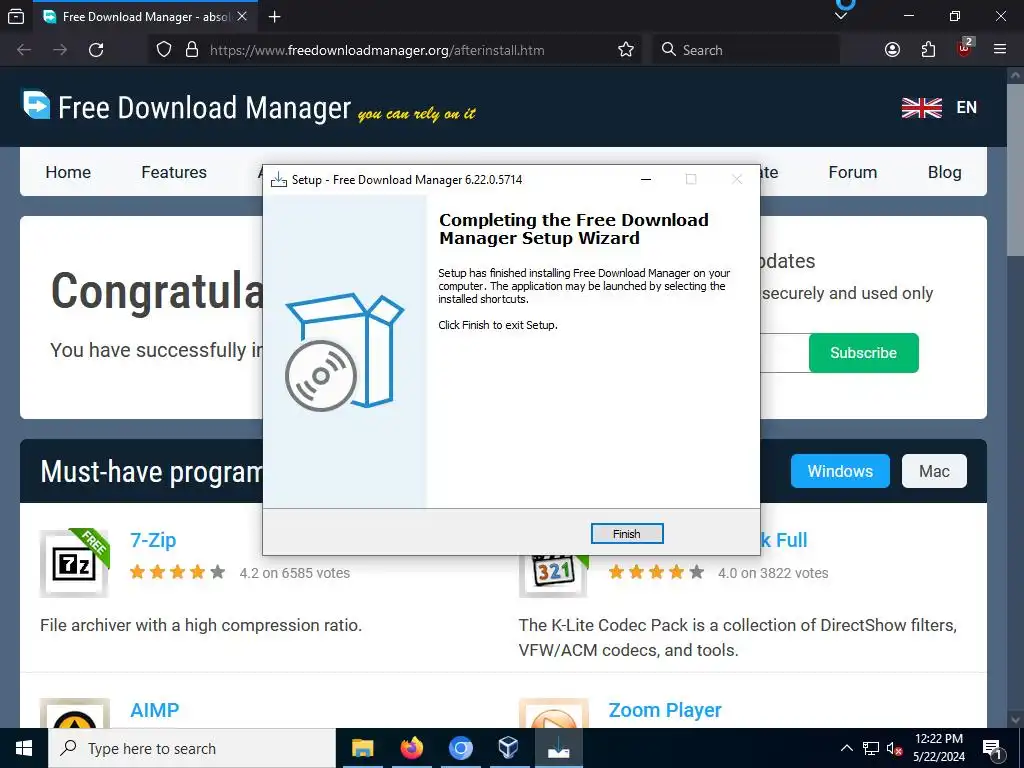This screenshot has width=1024, height=768.
Task: Minimize the Setup wizard window
Action: [x=646, y=180]
